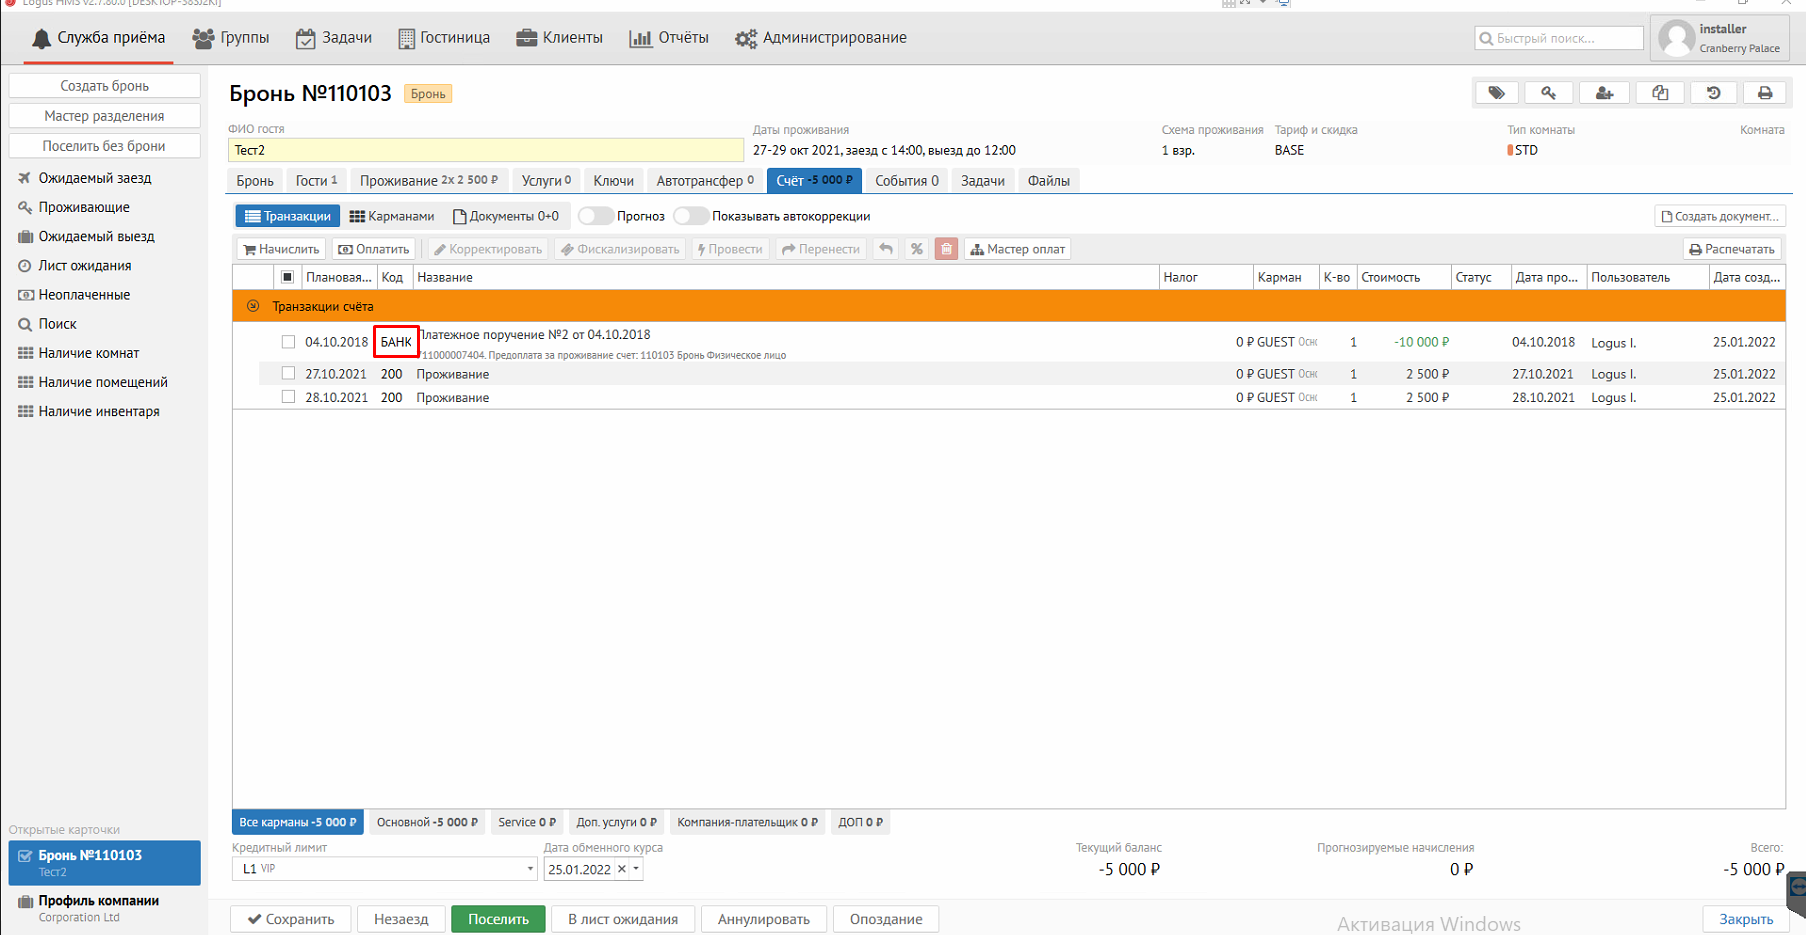Click the copy booking icon button
Image resolution: width=1806 pixels, height=935 pixels.
[1660, 93]
